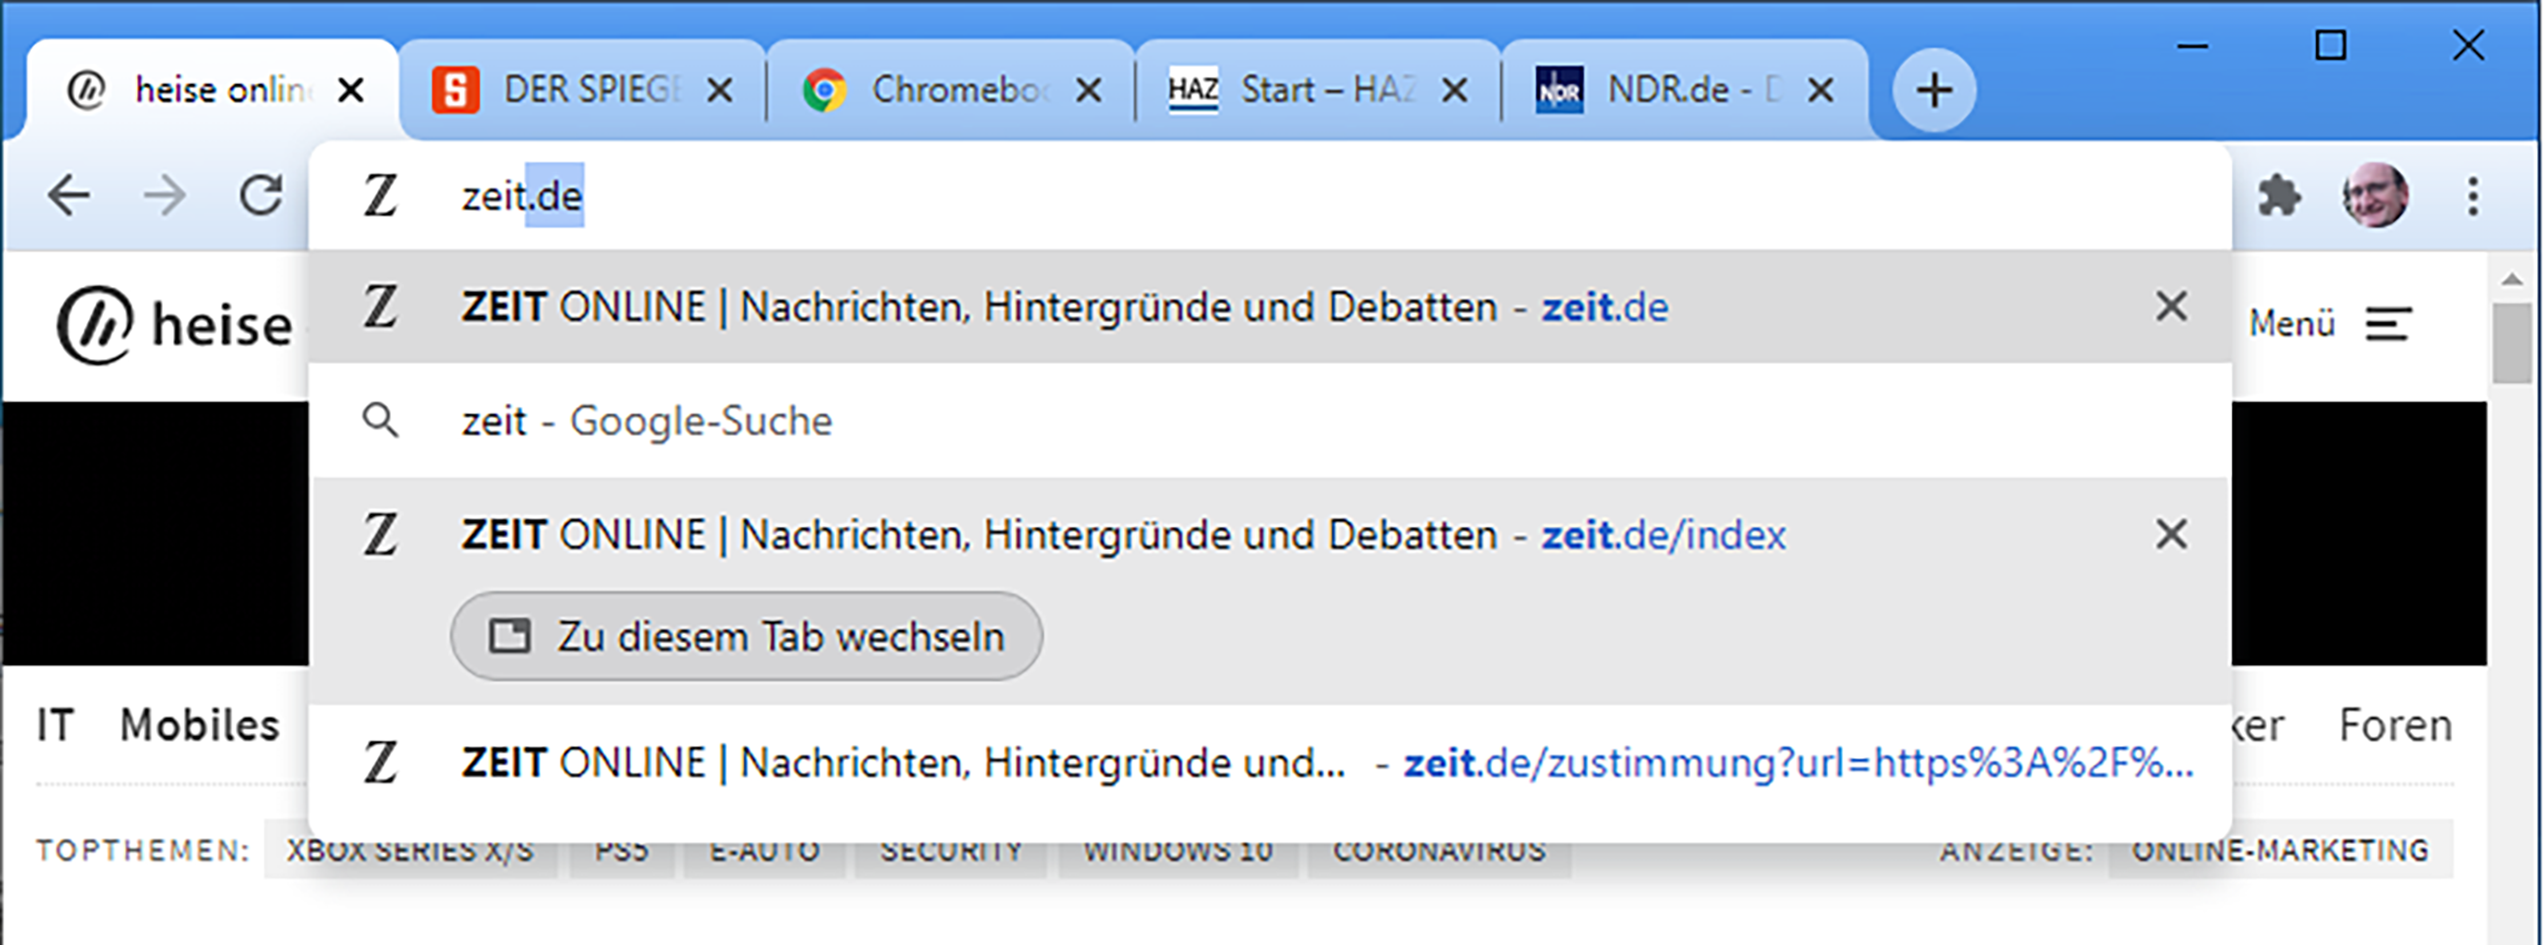Go back with the browser back arrow

click(x=69, y=195)
